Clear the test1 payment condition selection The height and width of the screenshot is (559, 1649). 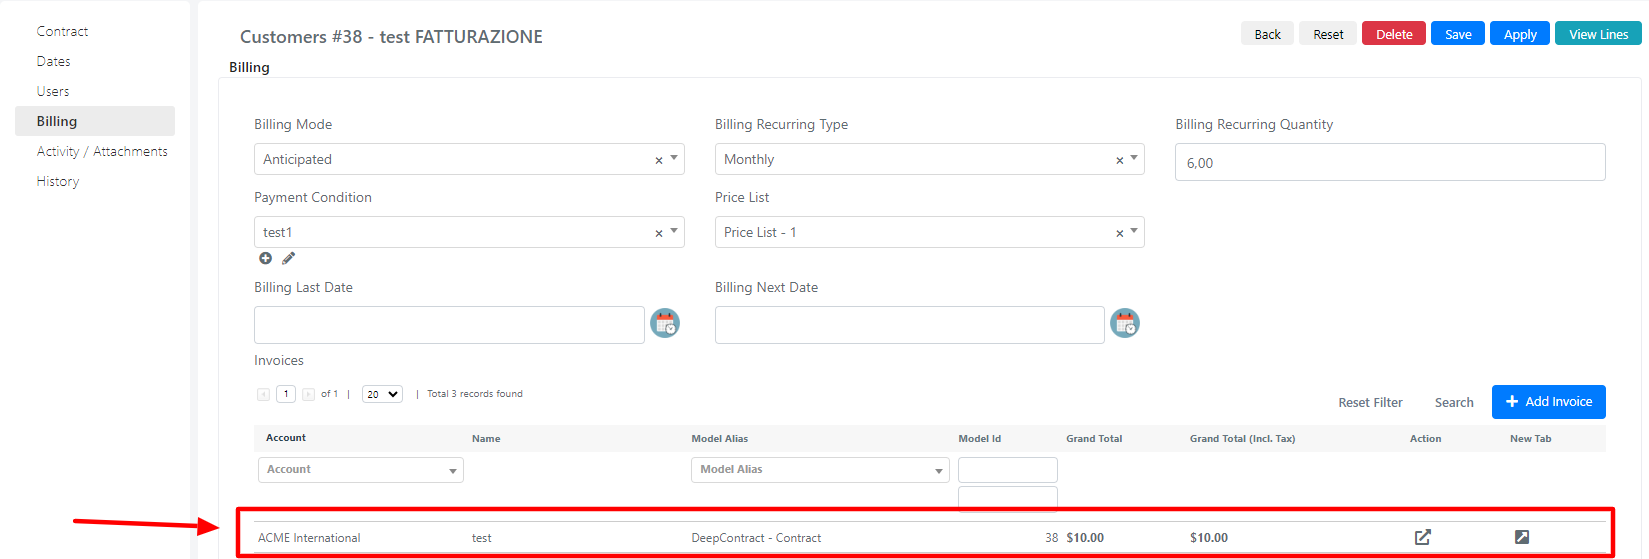(659, 233)
